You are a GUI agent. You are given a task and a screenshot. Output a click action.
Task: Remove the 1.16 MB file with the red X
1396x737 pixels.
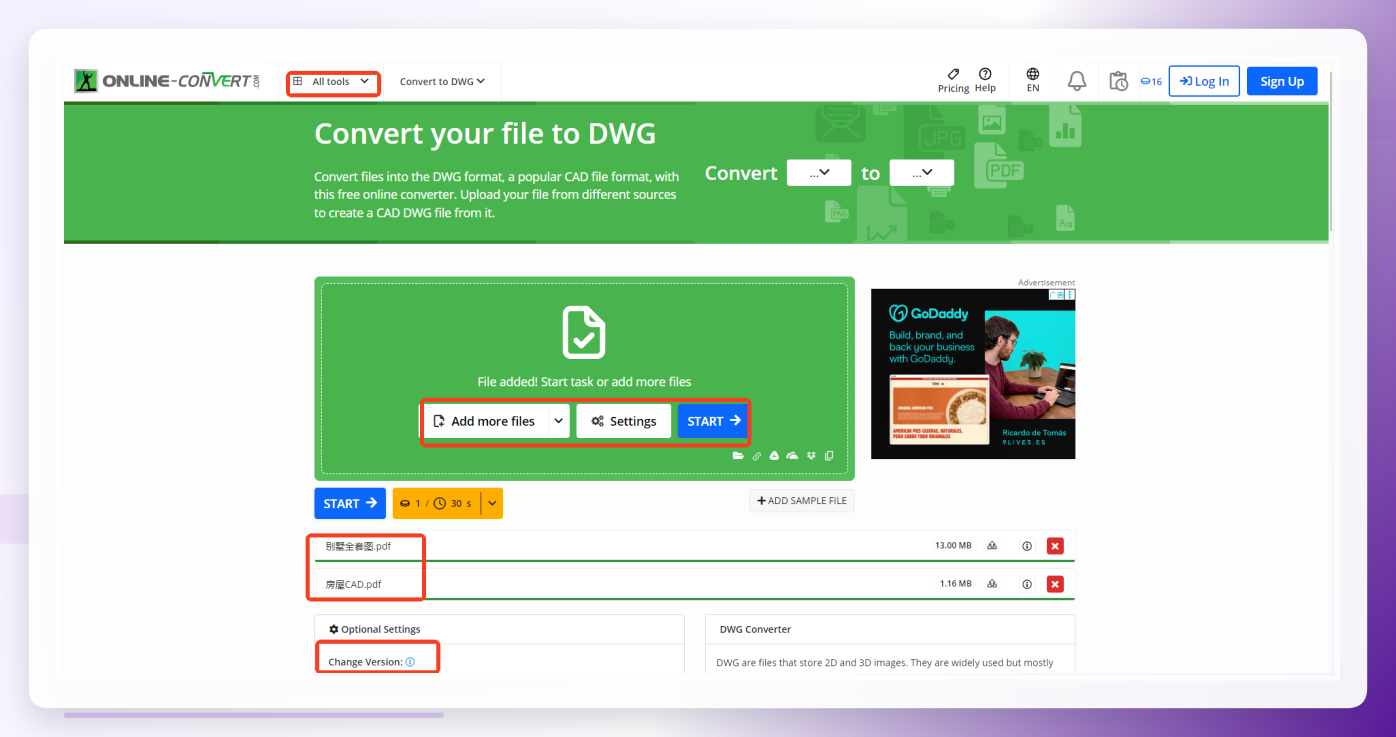coord(1055,584)
